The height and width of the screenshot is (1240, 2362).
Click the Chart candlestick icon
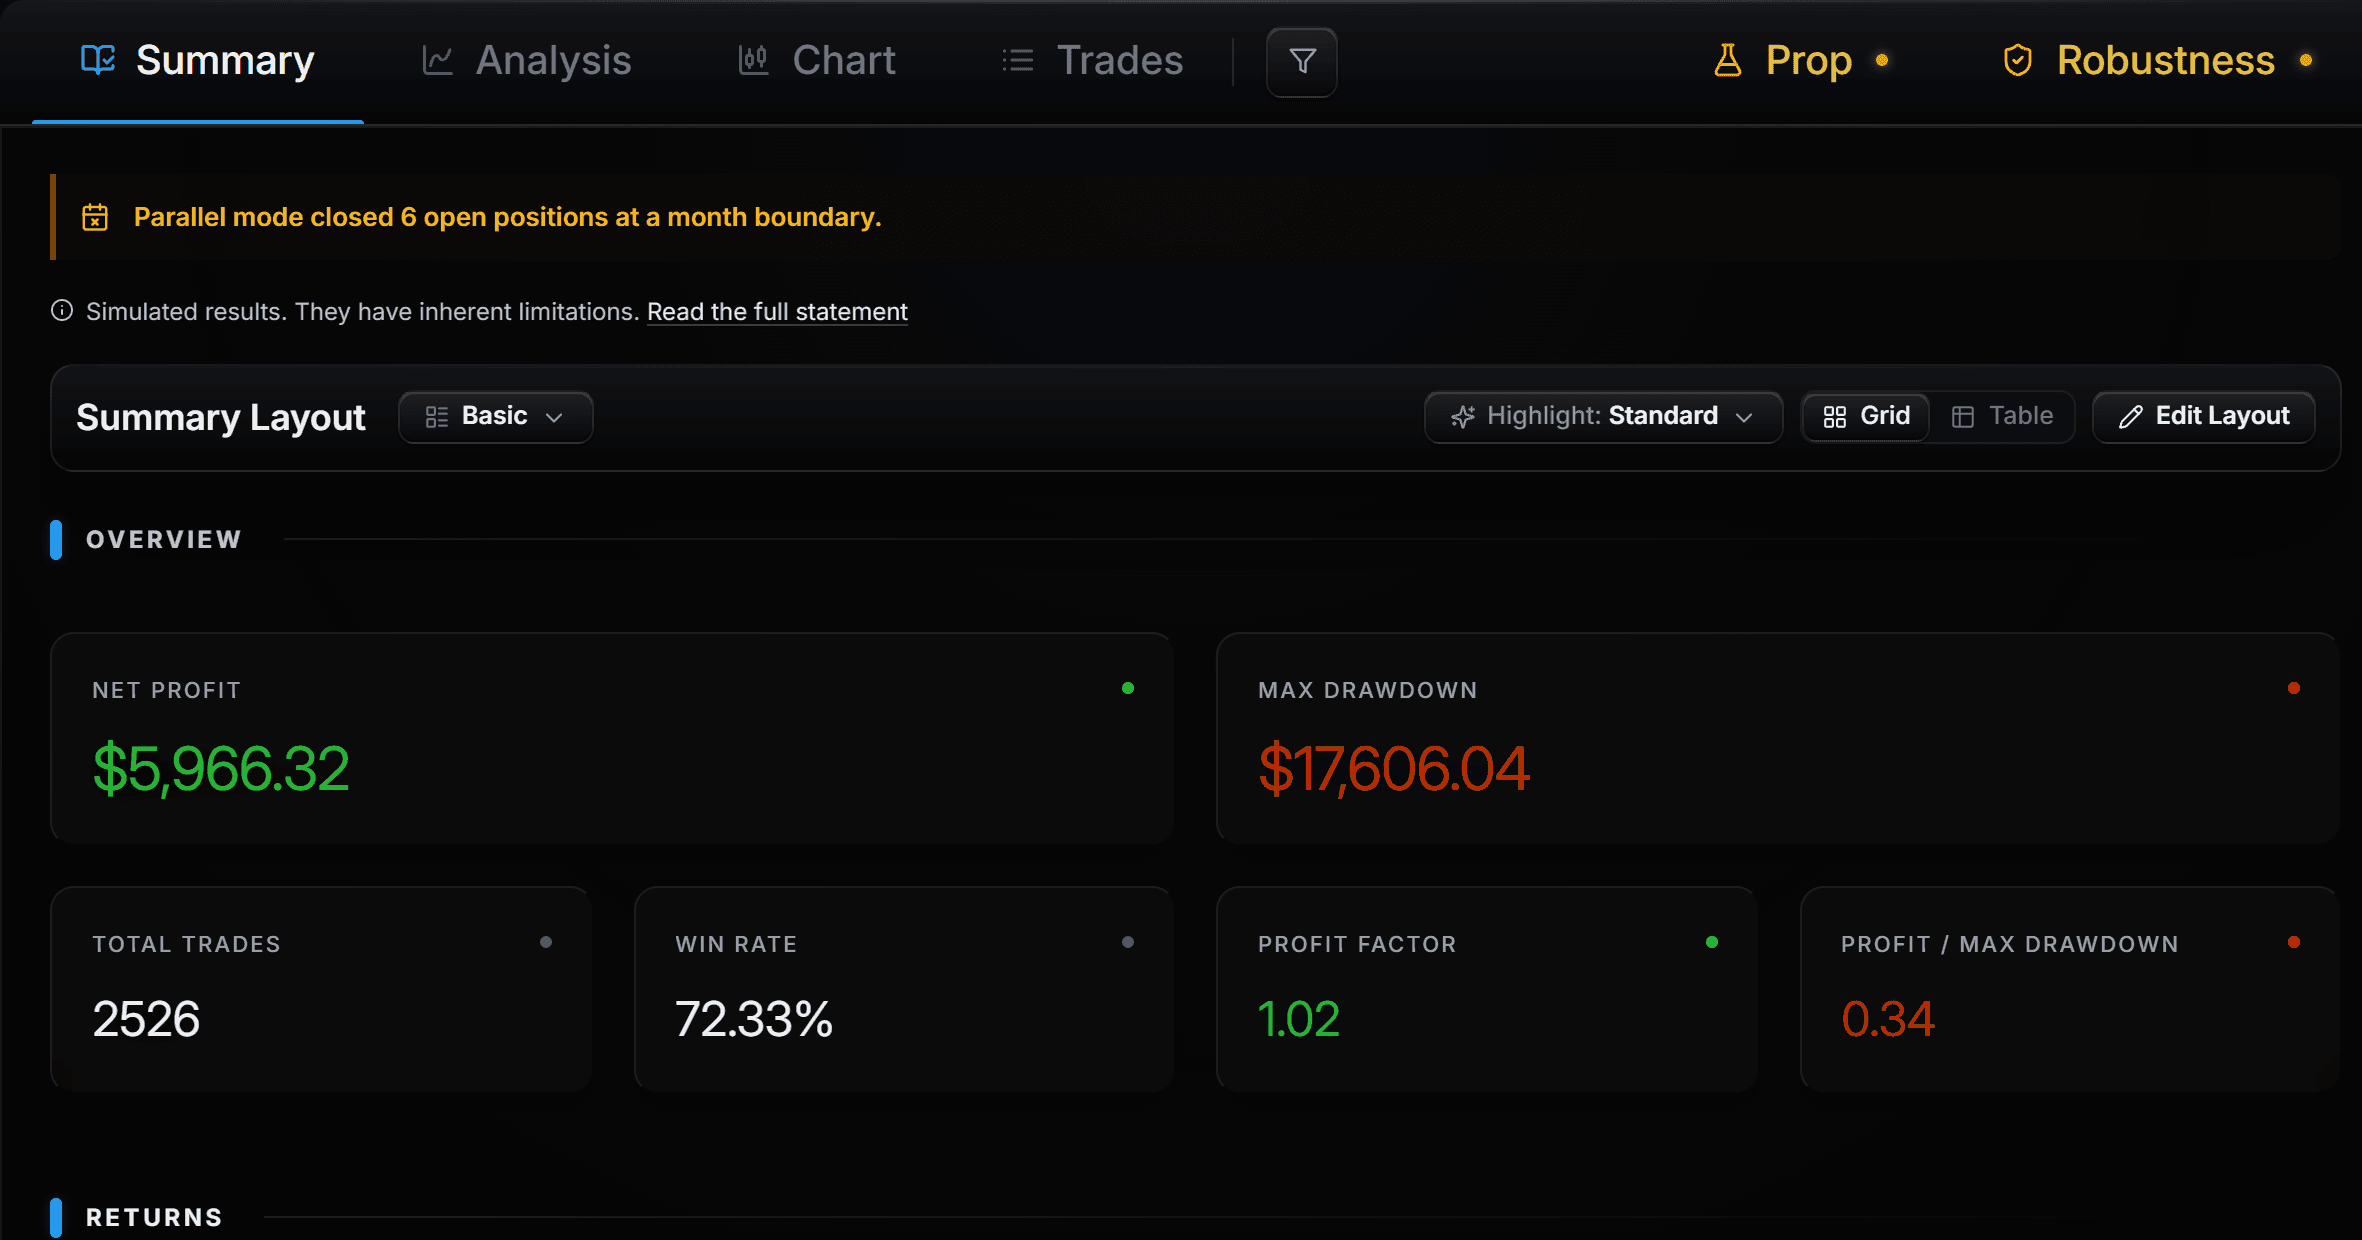pos(753,61)
